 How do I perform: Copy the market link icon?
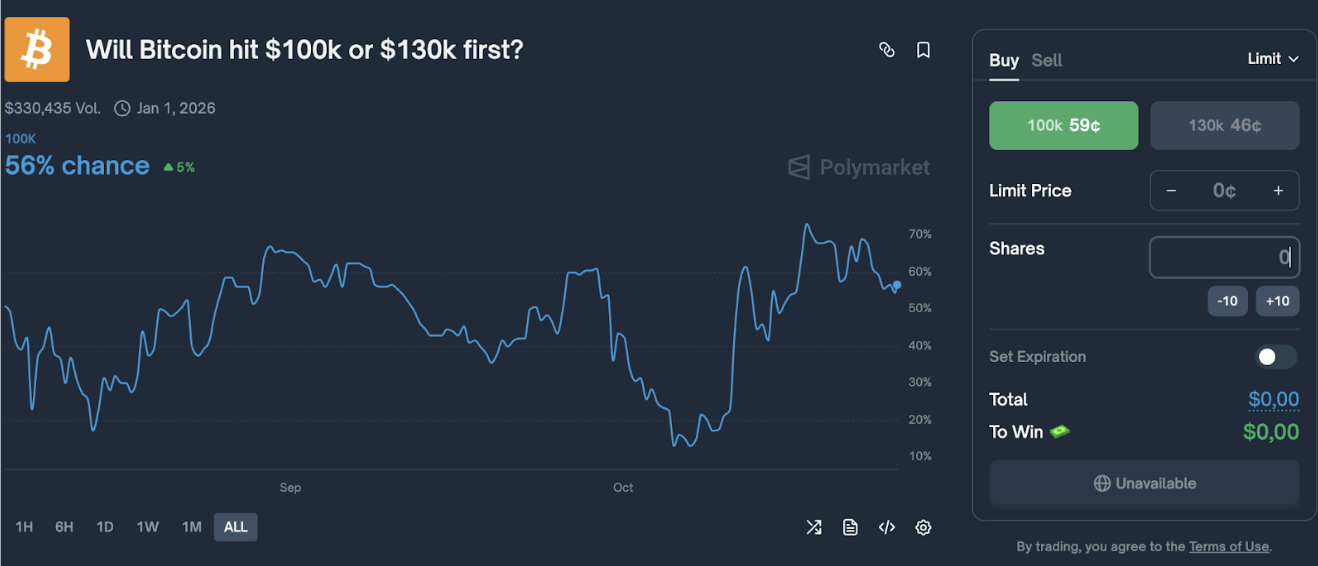(886, 50)
